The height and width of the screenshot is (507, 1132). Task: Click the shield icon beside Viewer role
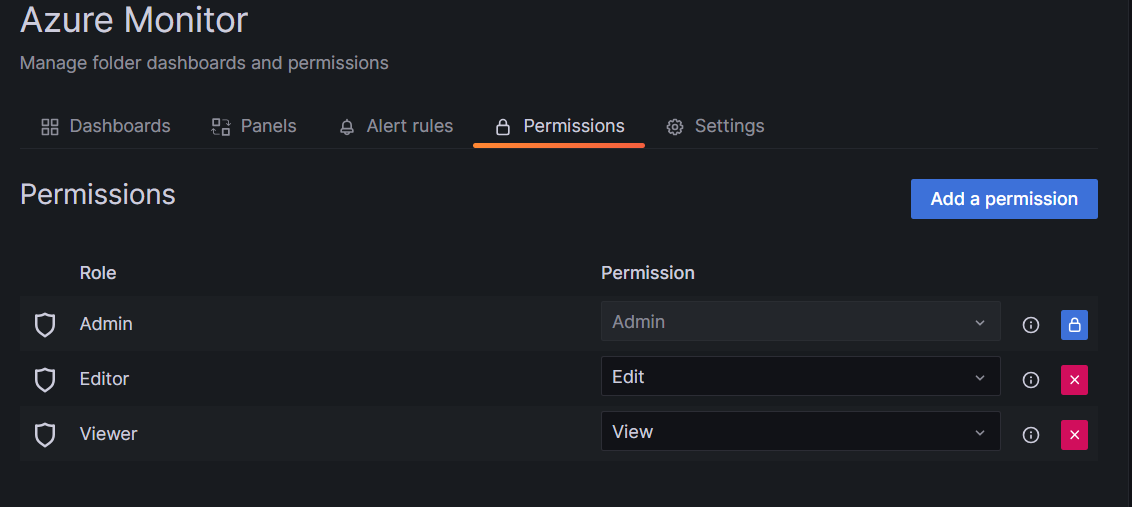(45, 435)
